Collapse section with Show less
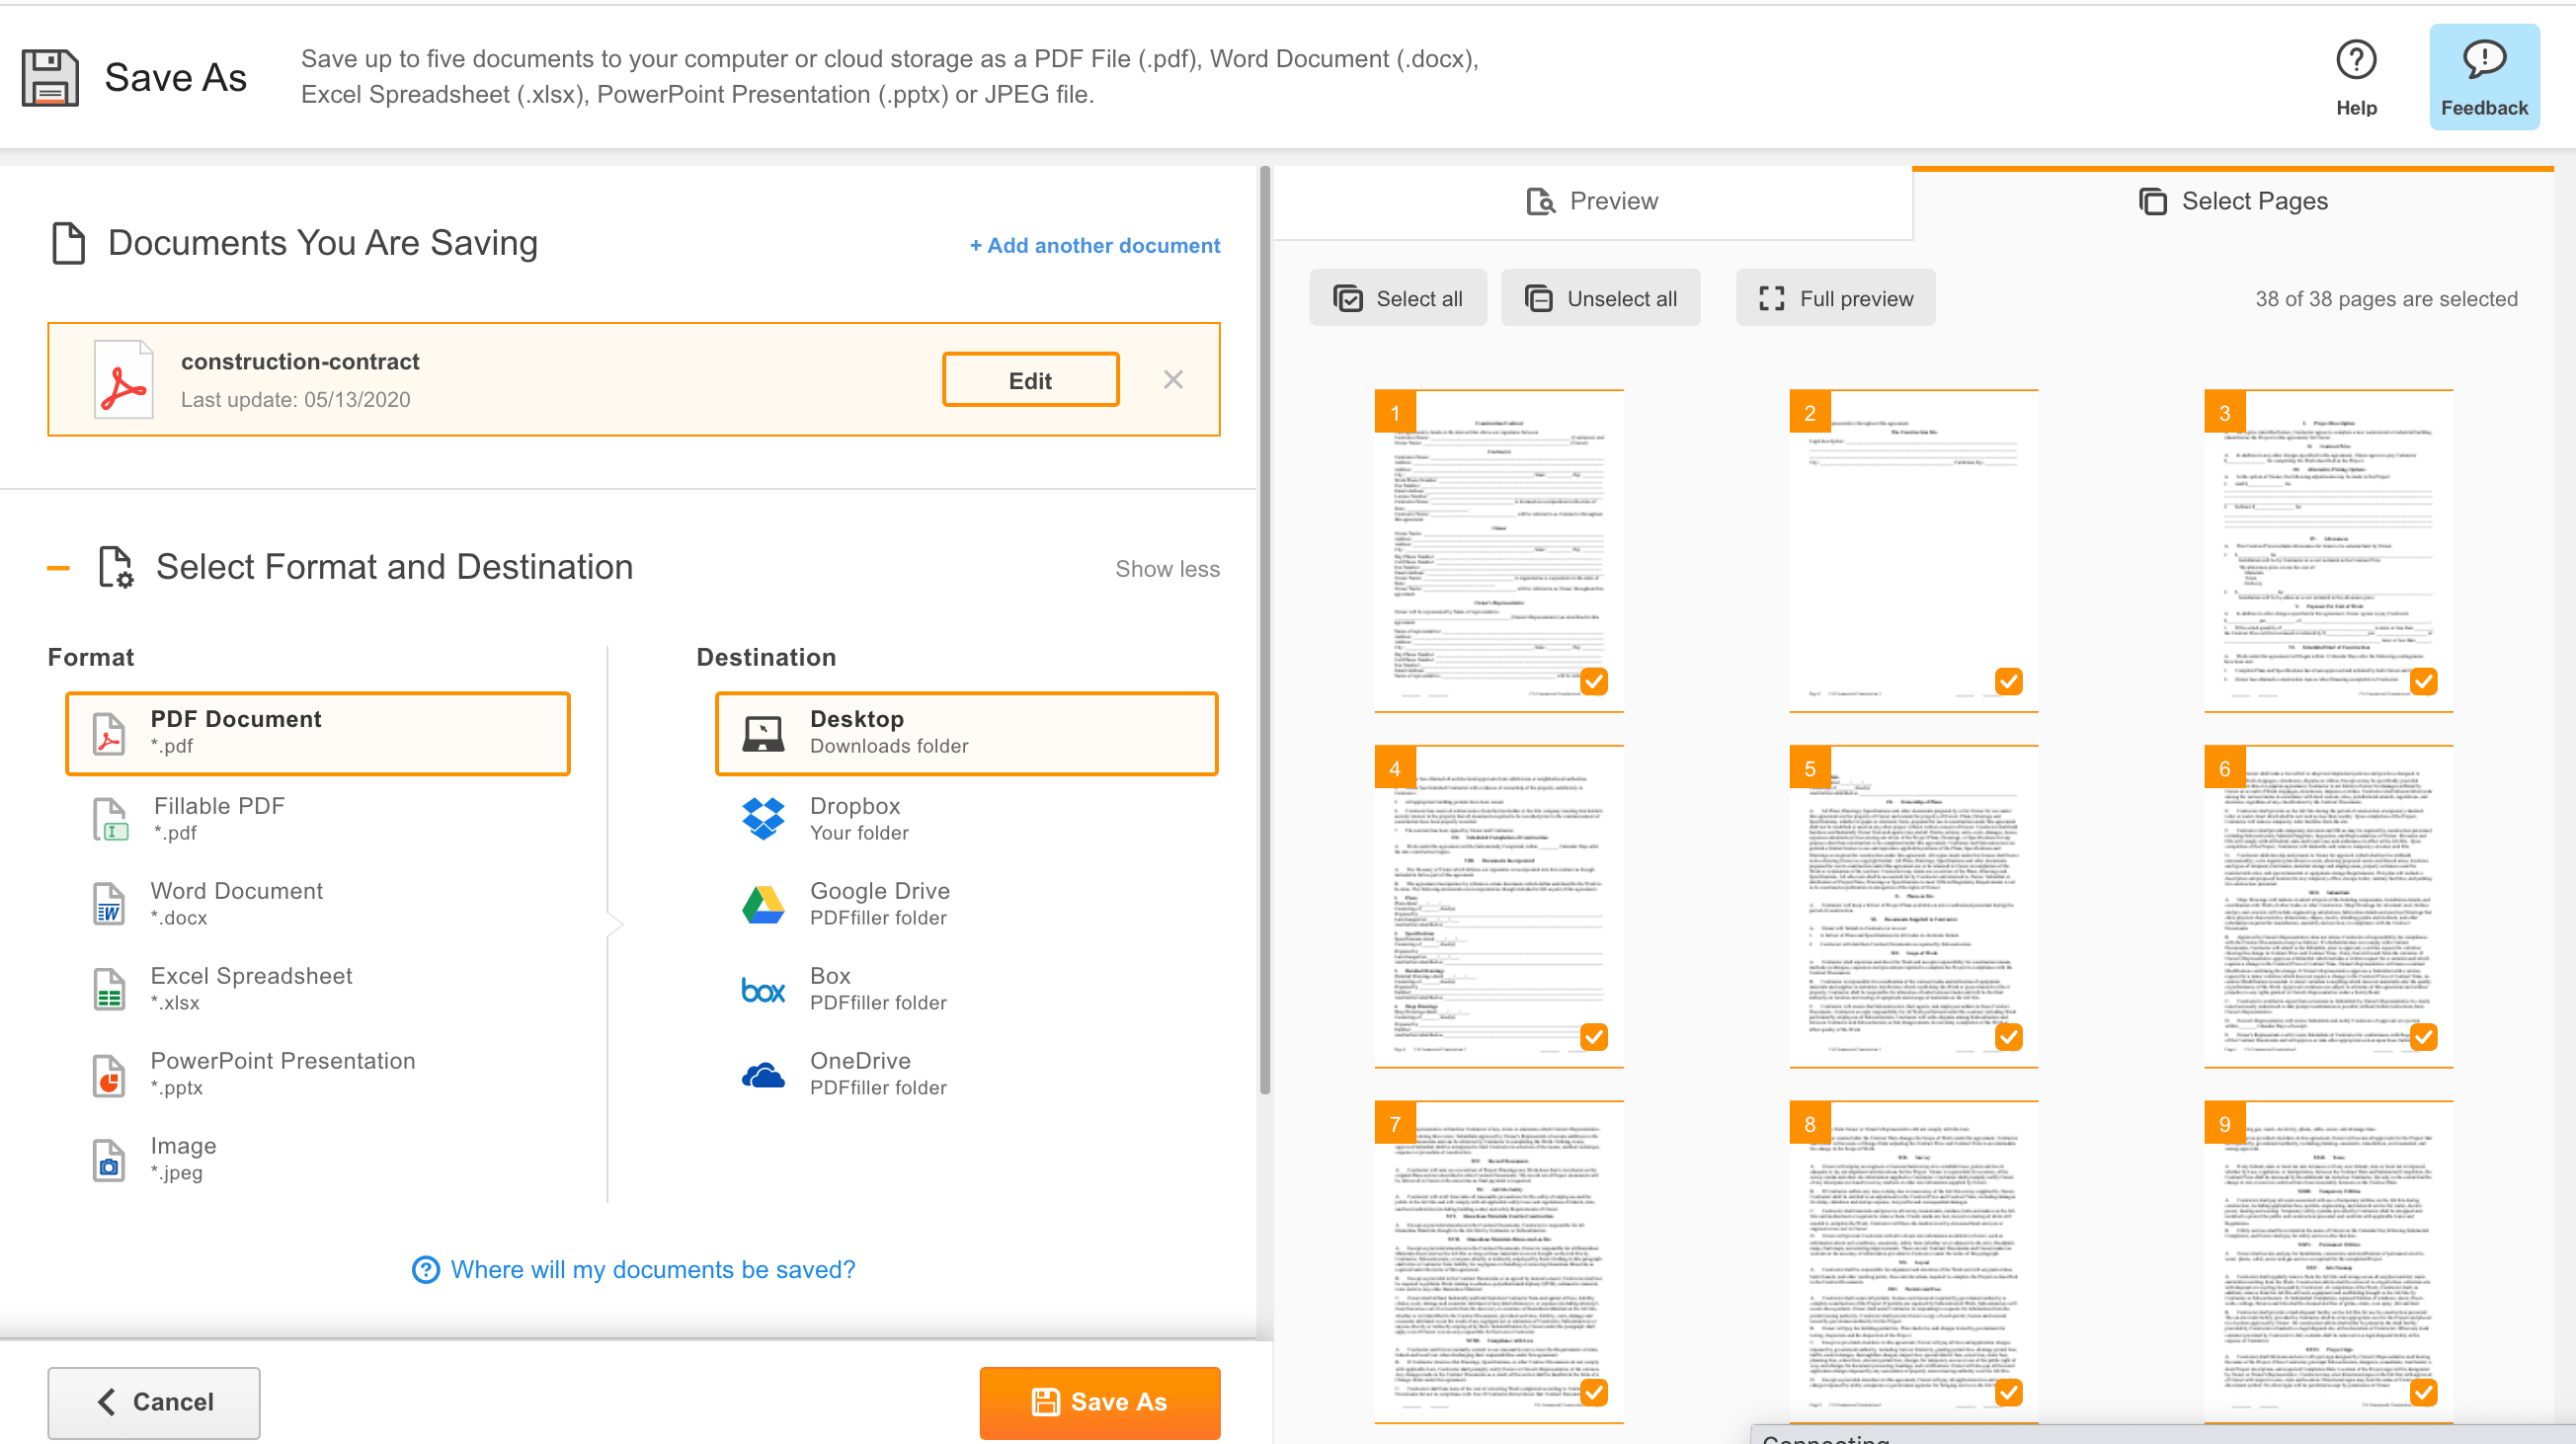2576x1444 pixels. click(1167, 569)
